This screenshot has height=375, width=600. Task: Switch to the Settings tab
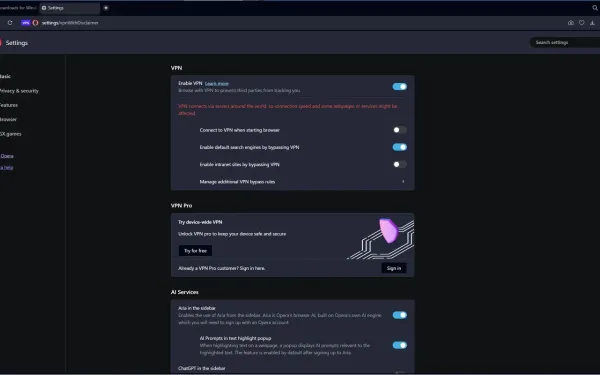[69, 8]
